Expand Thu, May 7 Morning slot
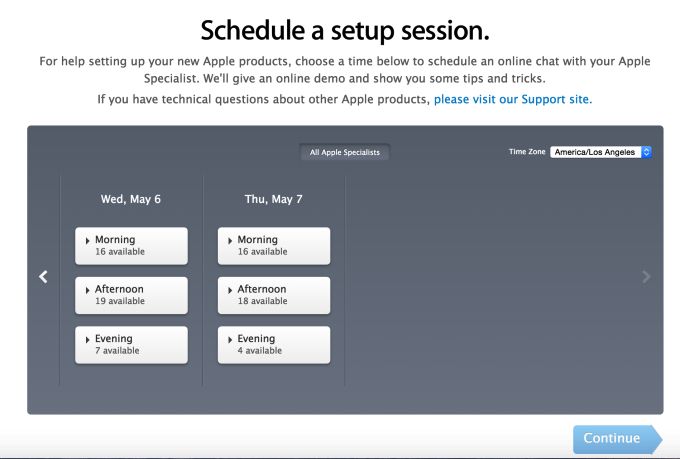 coord(274,245)
